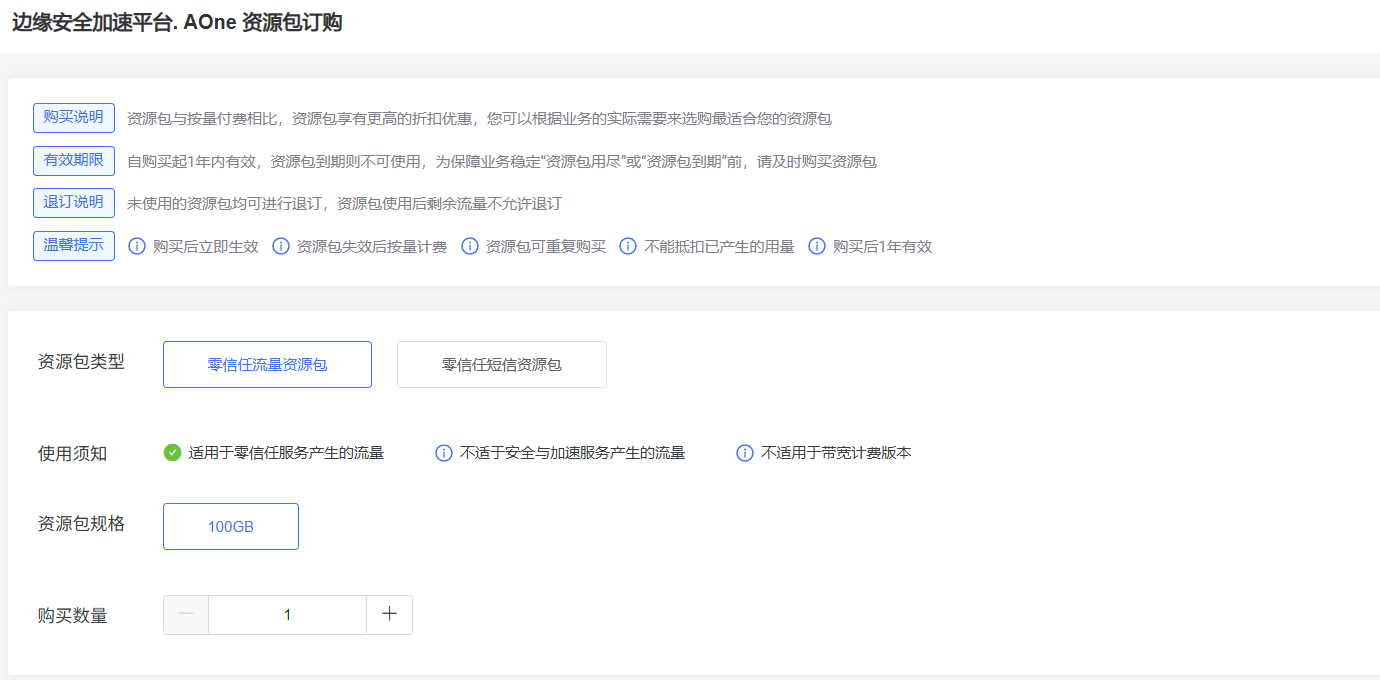Viewport: 1380px width, 680px height.
Task: Select 零信任流量资源包 package type
Action: click(267, 365)
